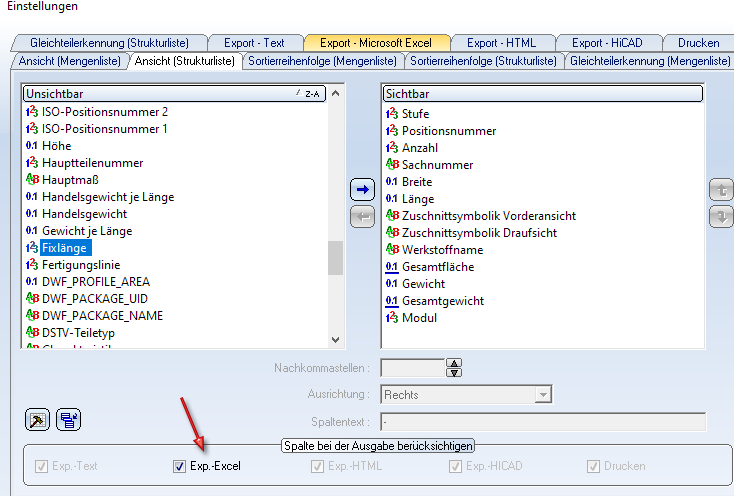Select ISO-Positionsnummer 1 entry
The width and height of the screenshot is (734, 496).
(104, 129)
